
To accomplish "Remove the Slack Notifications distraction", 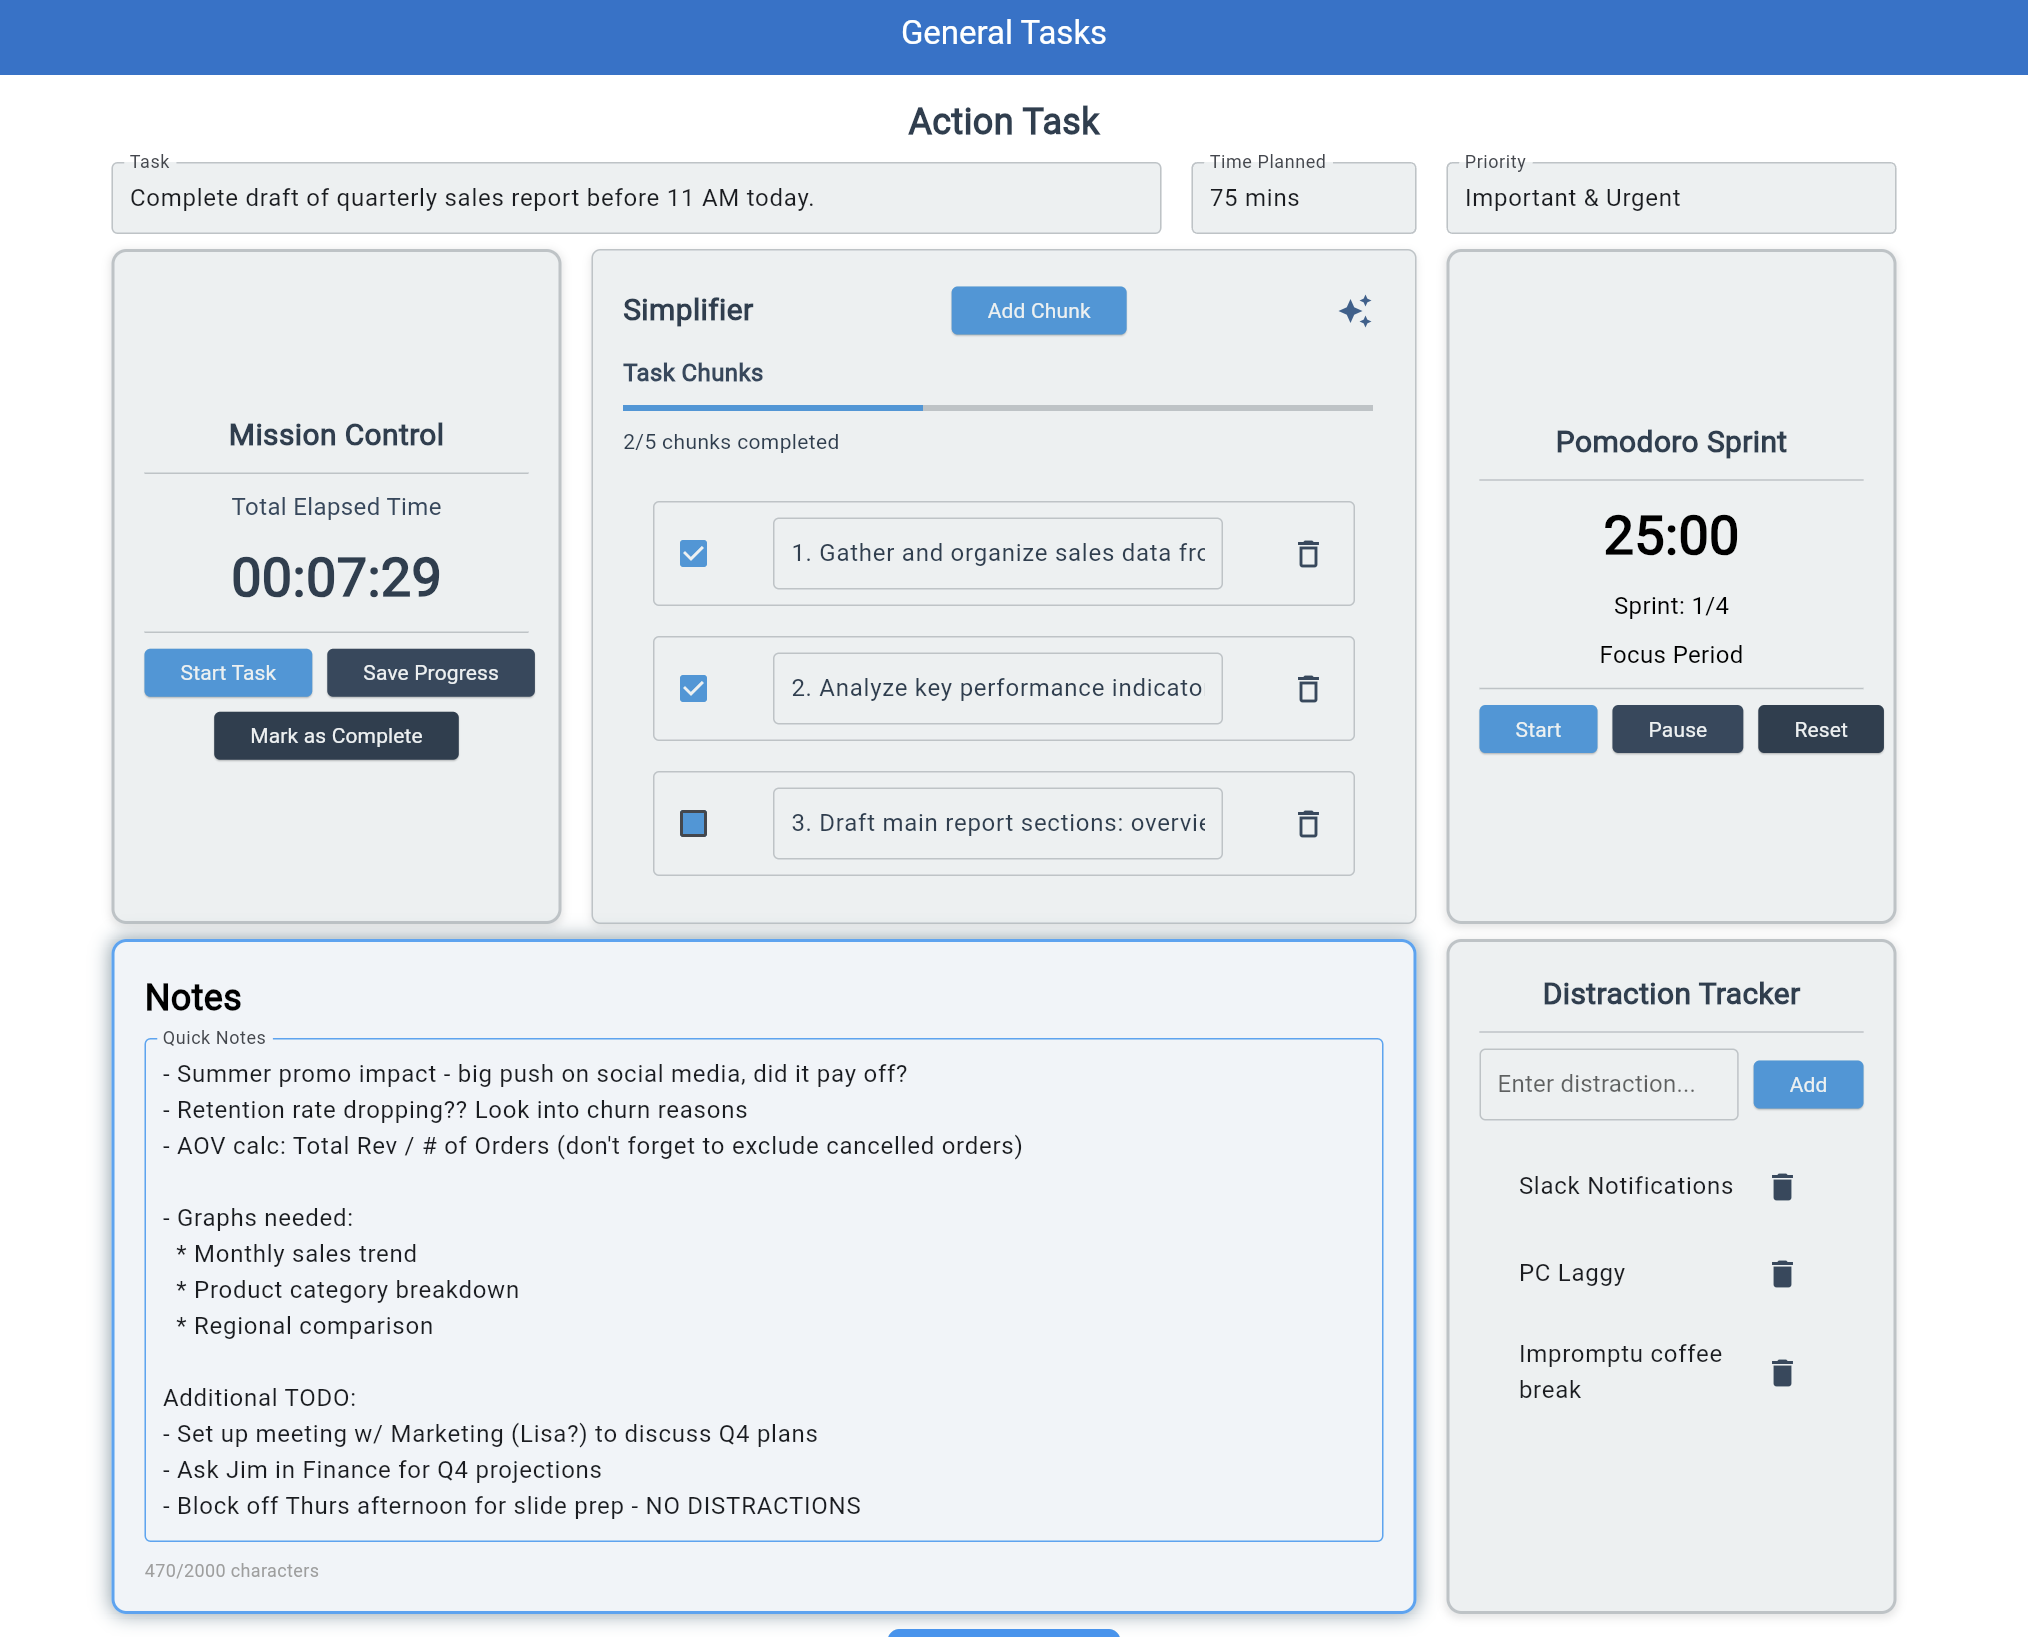I will [x=1781, y=1187].
